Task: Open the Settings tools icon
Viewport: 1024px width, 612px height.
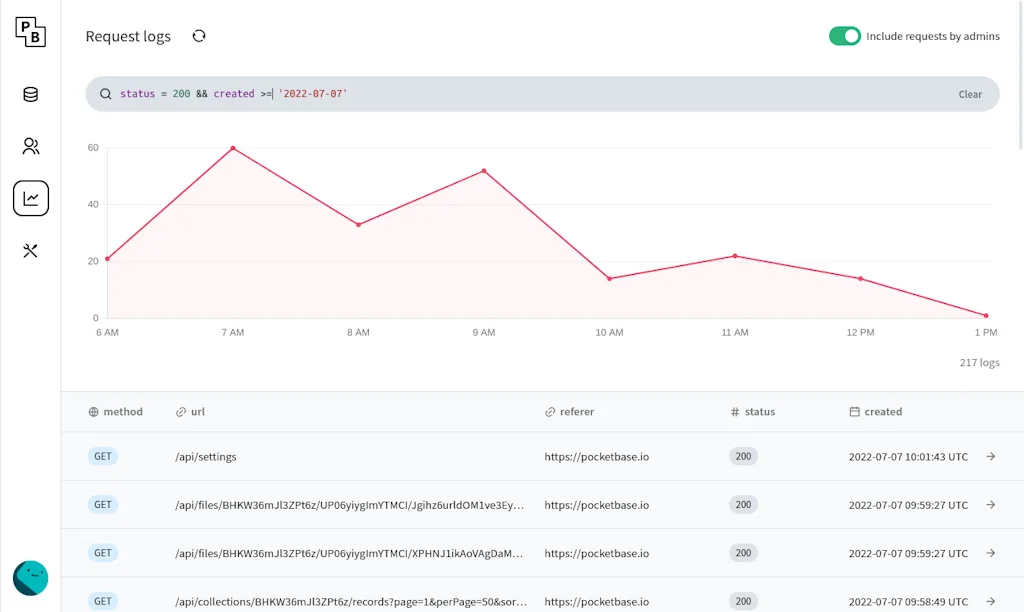Action: point(30,251)
